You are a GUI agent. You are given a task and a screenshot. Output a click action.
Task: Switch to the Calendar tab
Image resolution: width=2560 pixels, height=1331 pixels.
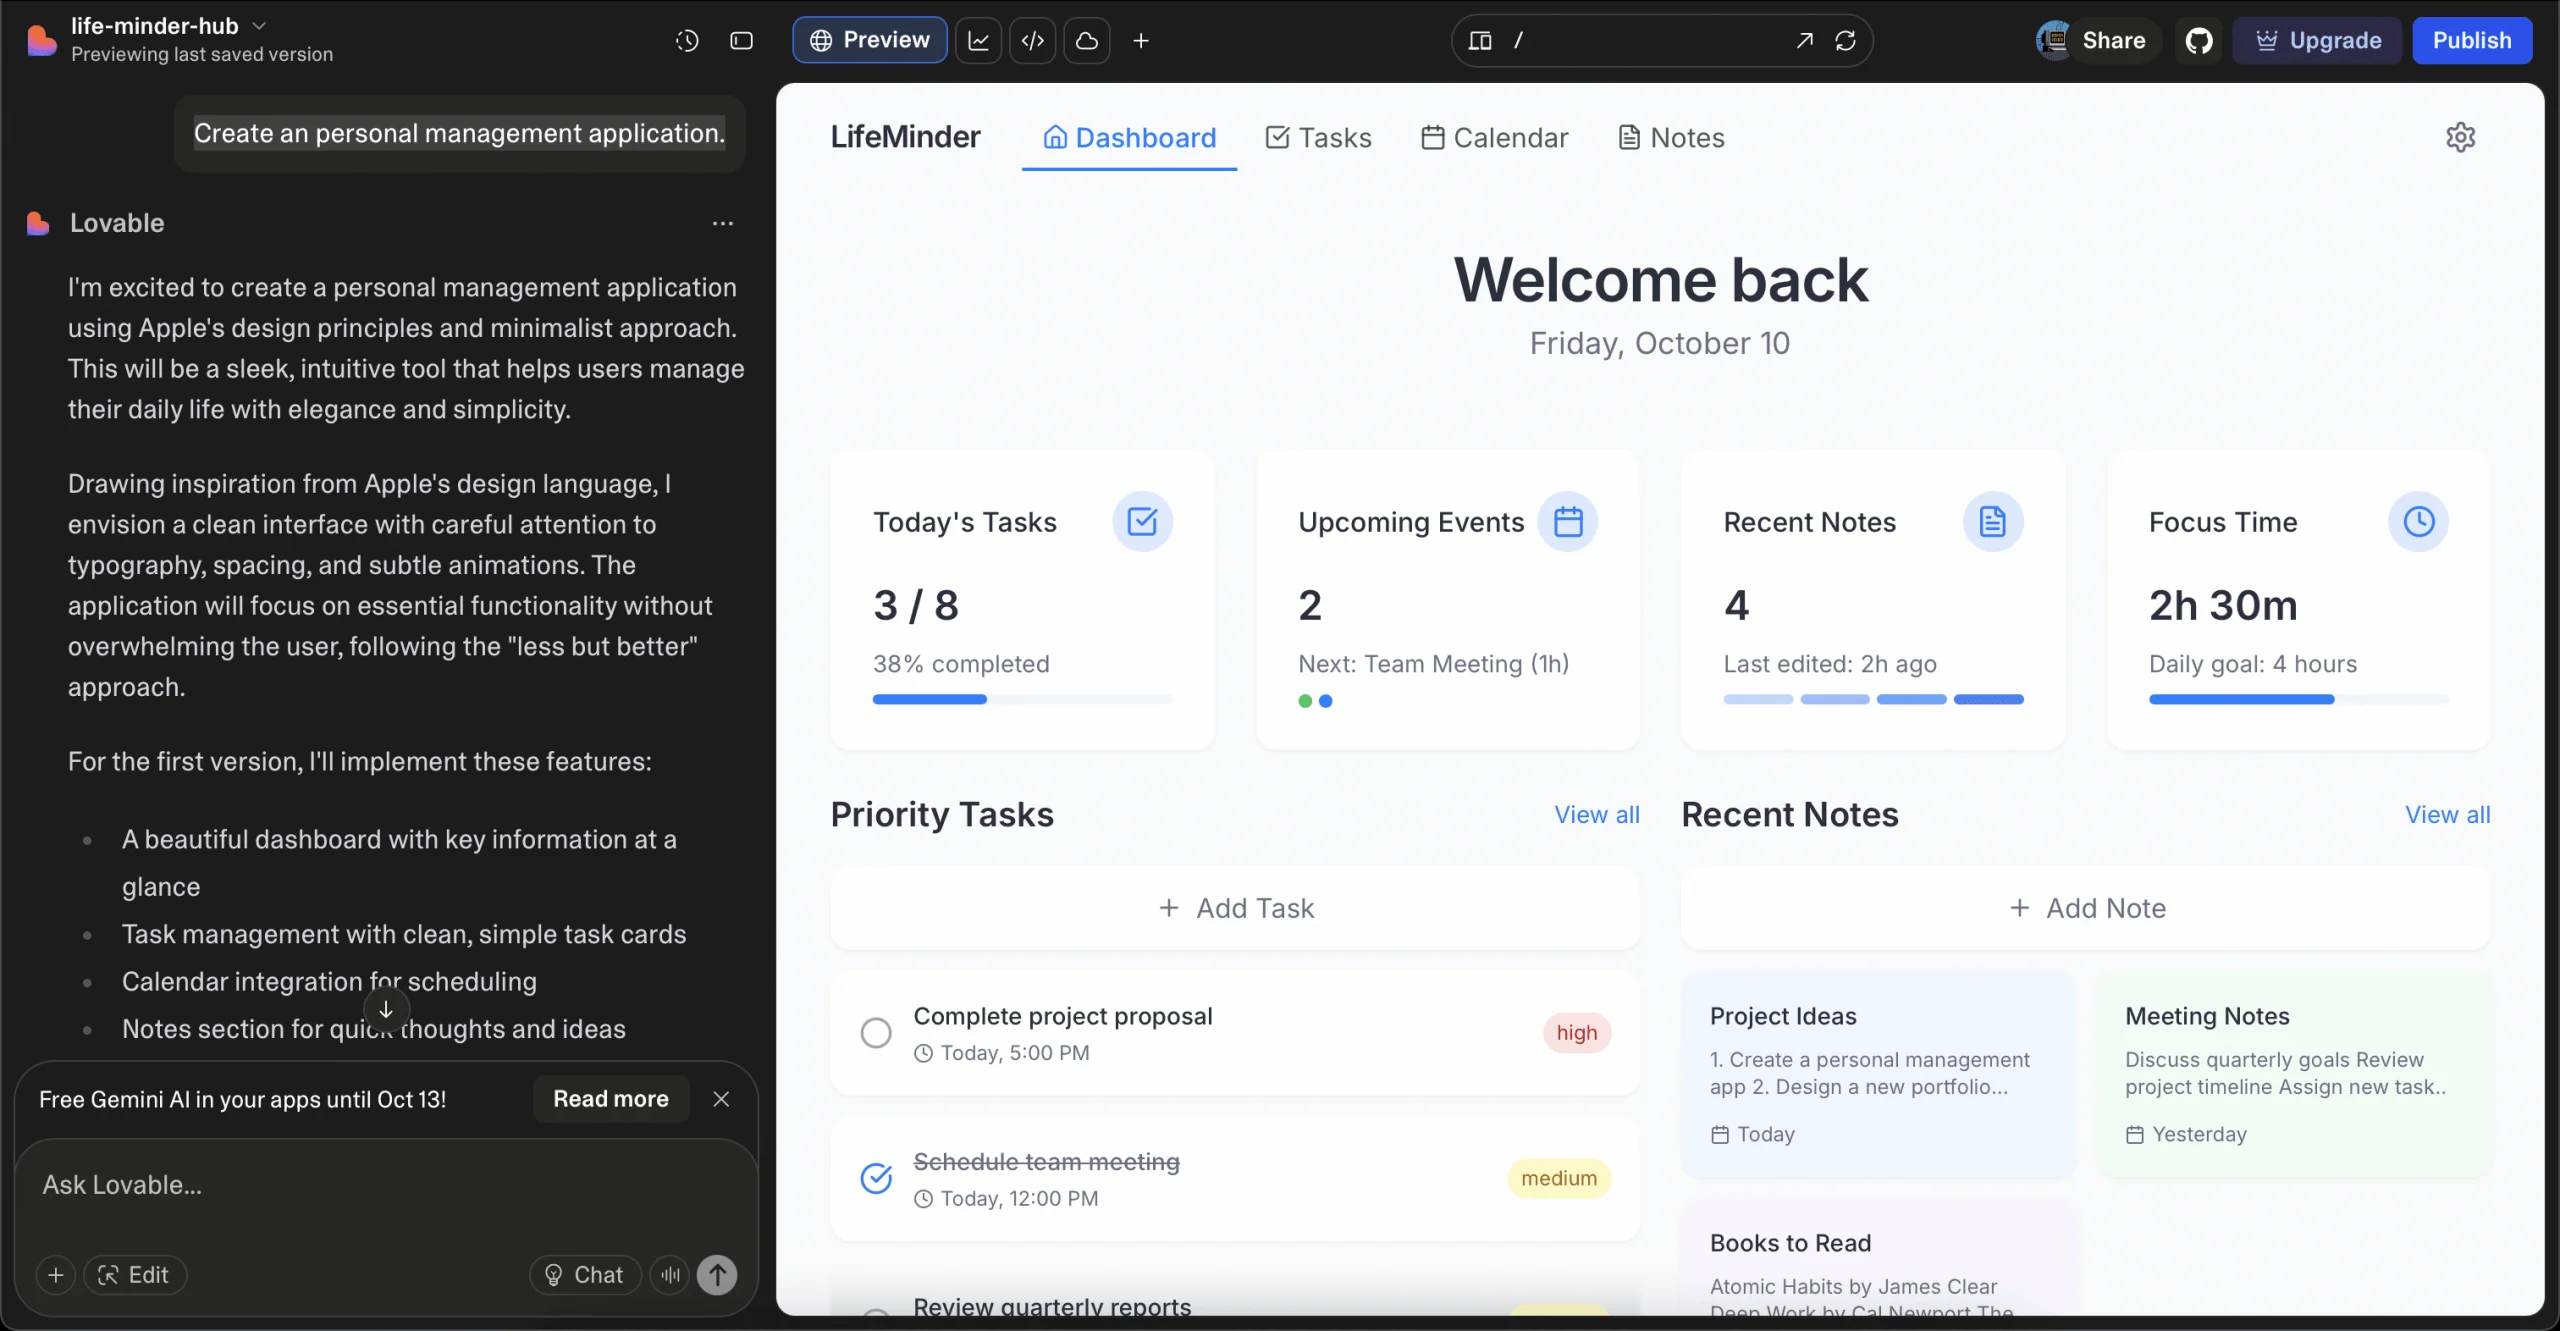pos(1494,137)
